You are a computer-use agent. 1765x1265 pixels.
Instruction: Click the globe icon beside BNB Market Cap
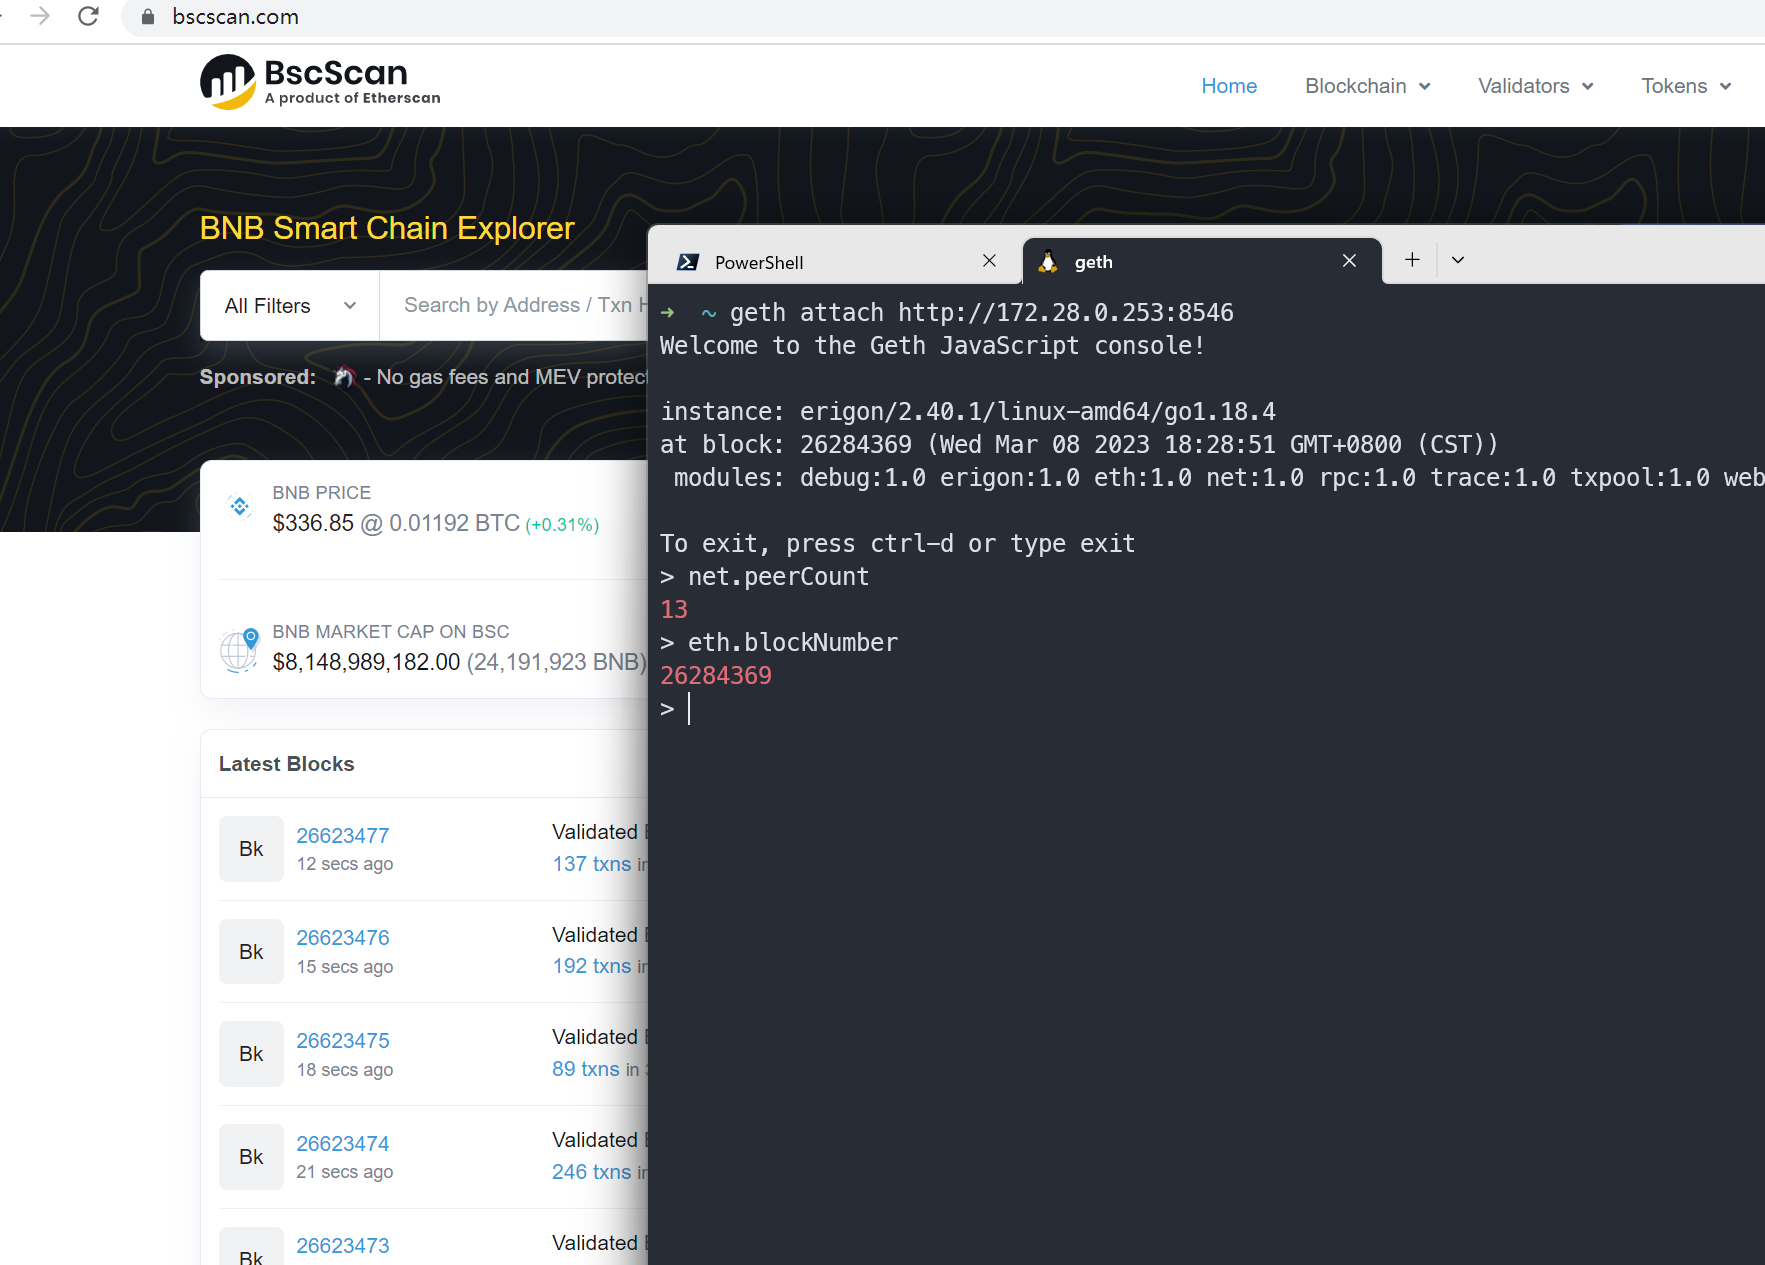coord(238,649)
